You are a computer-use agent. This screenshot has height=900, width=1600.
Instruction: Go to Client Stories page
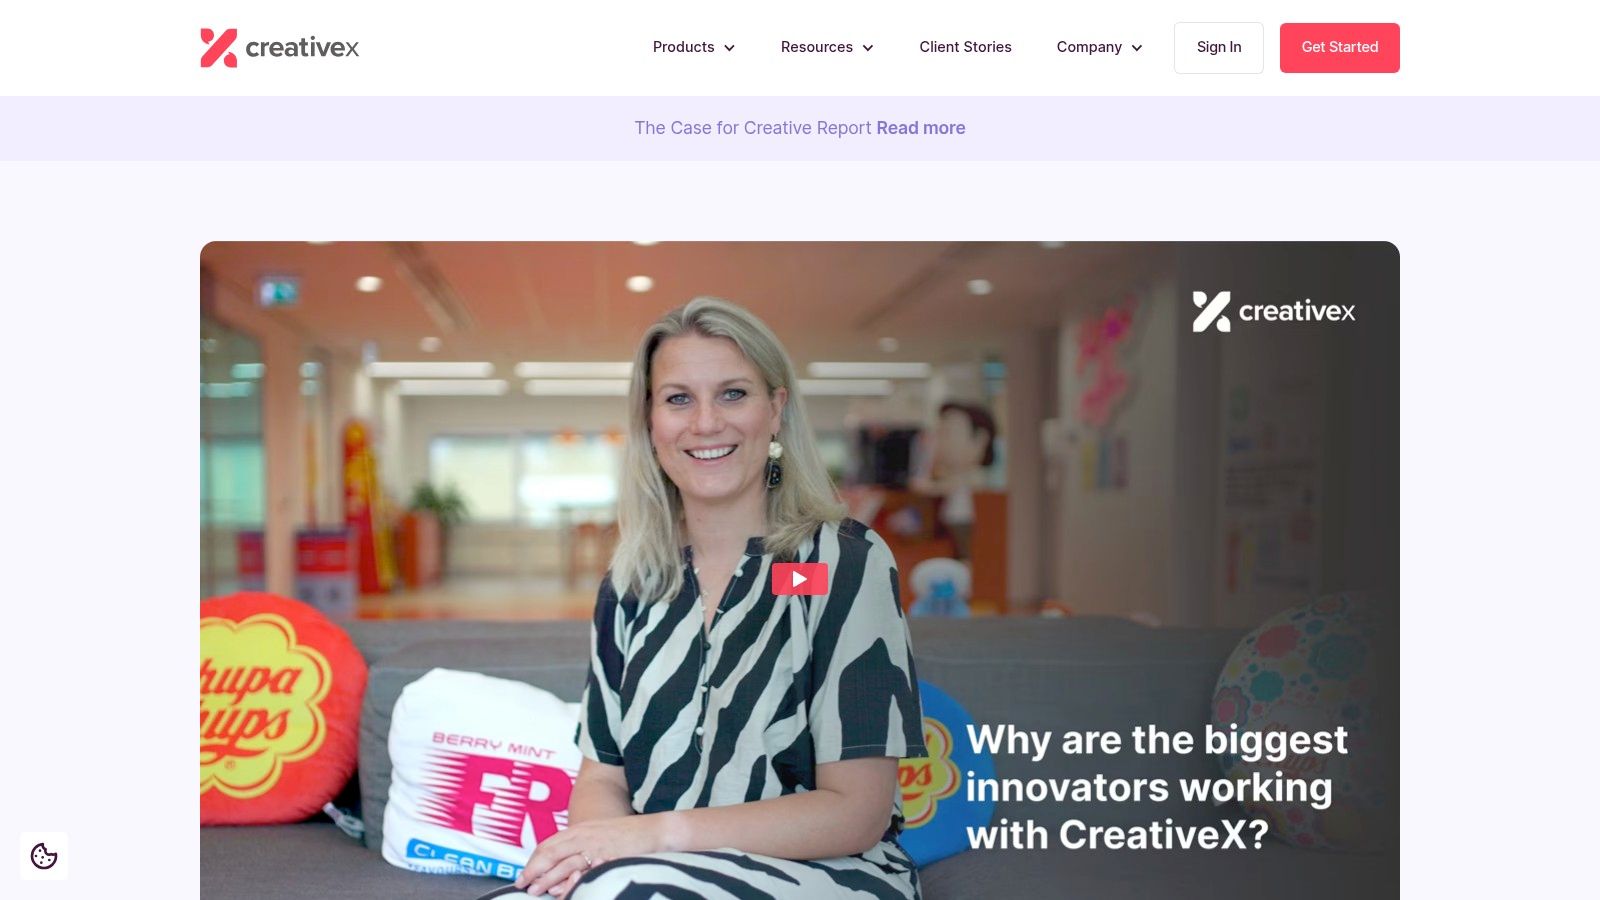tap(965, 47)
